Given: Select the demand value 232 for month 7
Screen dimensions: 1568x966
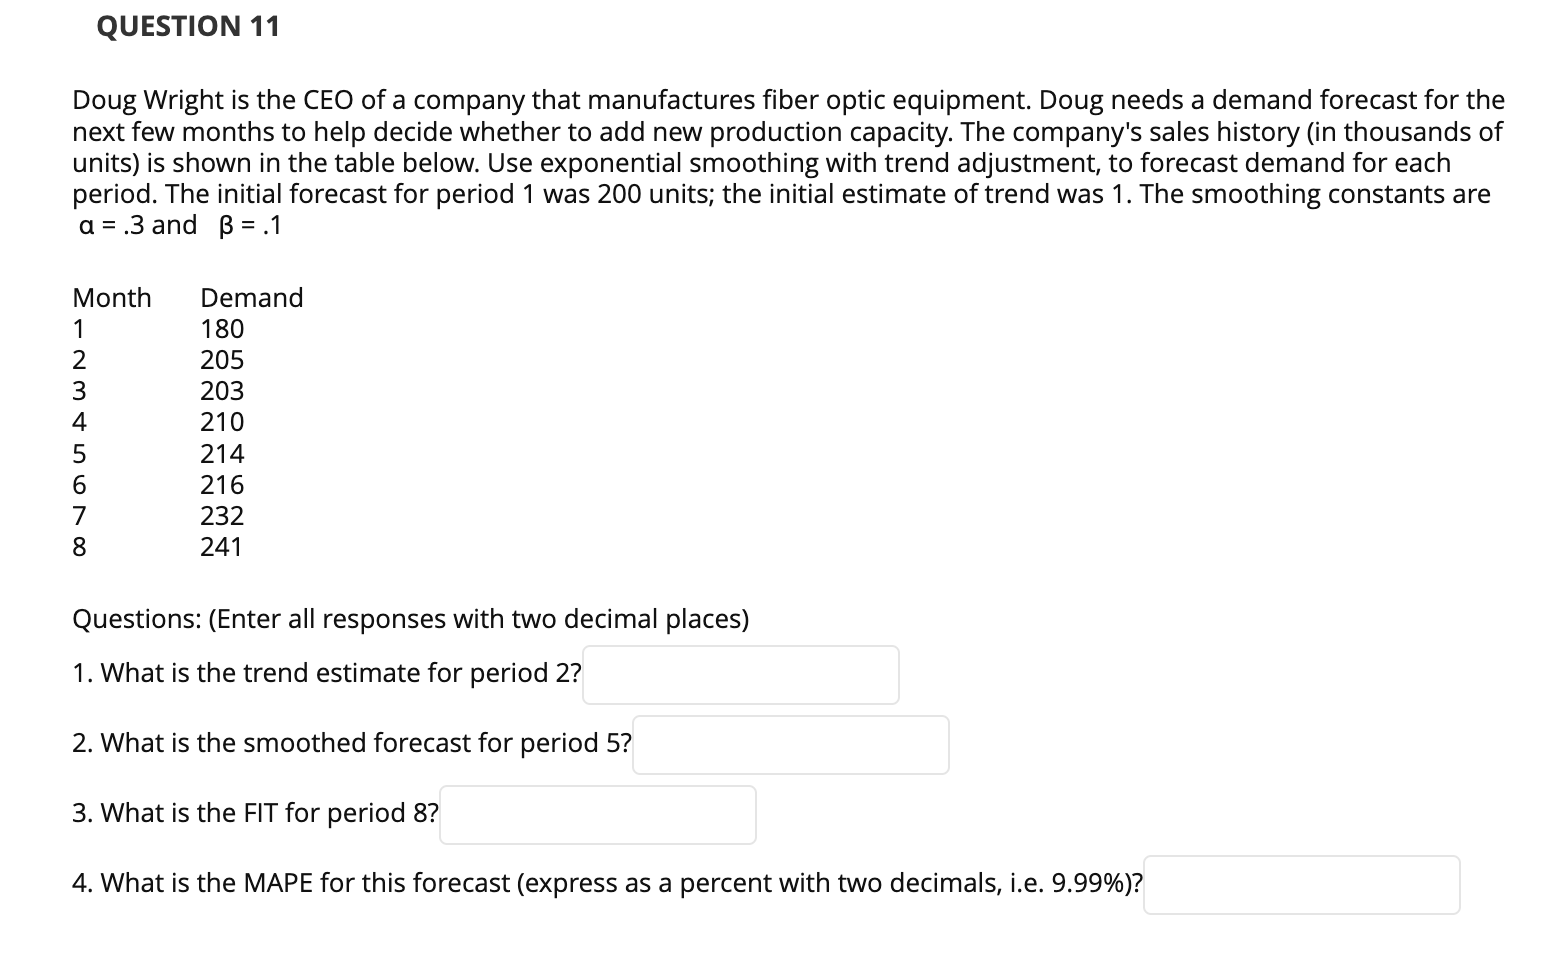Looking at the screenshot, I should point(221,515).
